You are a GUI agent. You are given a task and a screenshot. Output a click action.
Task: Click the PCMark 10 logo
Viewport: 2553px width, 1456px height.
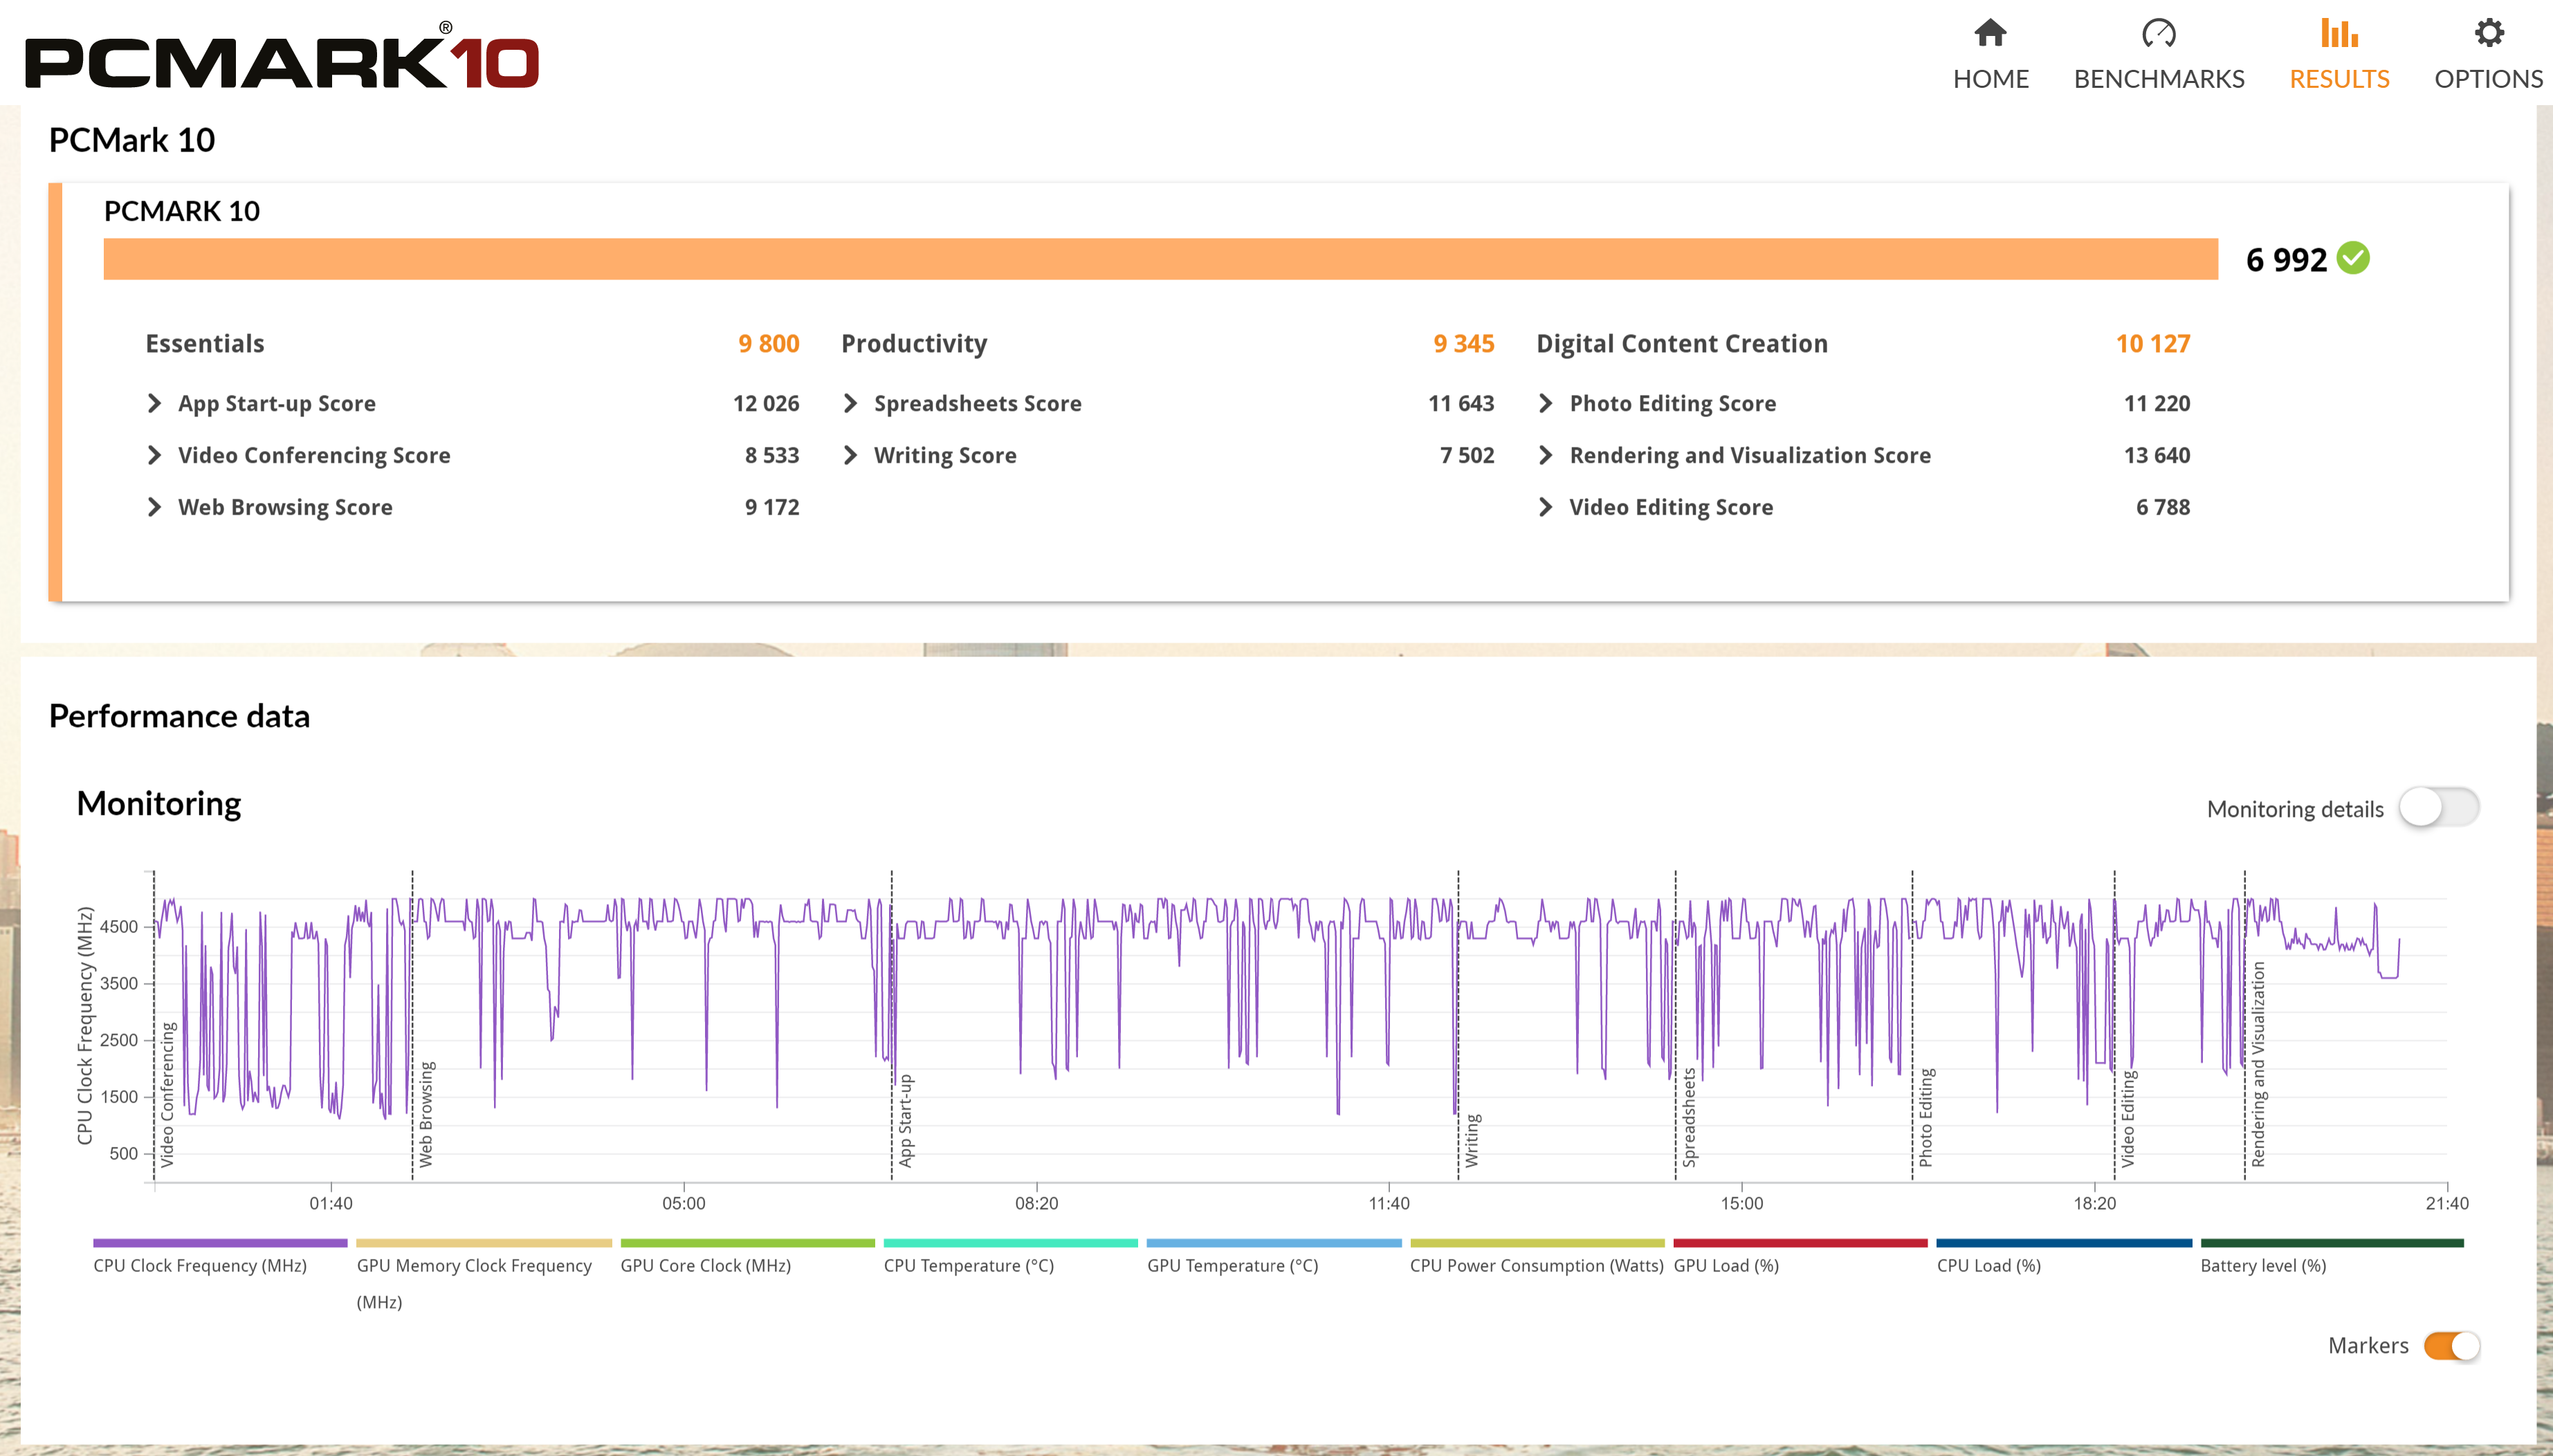click(x=282, y=57)
